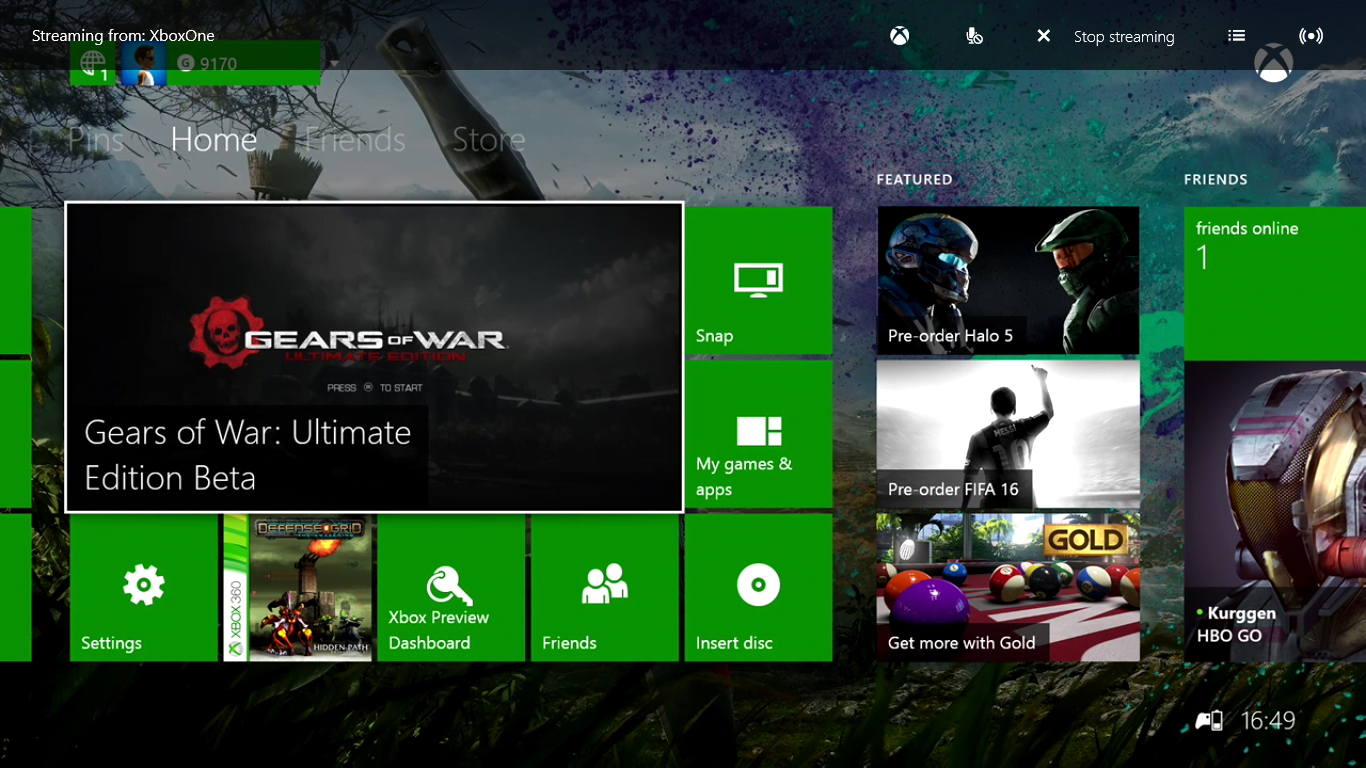
Task: Launch Gears of War: Ultimate Edition Beta
Action: [x=374, y=357]
